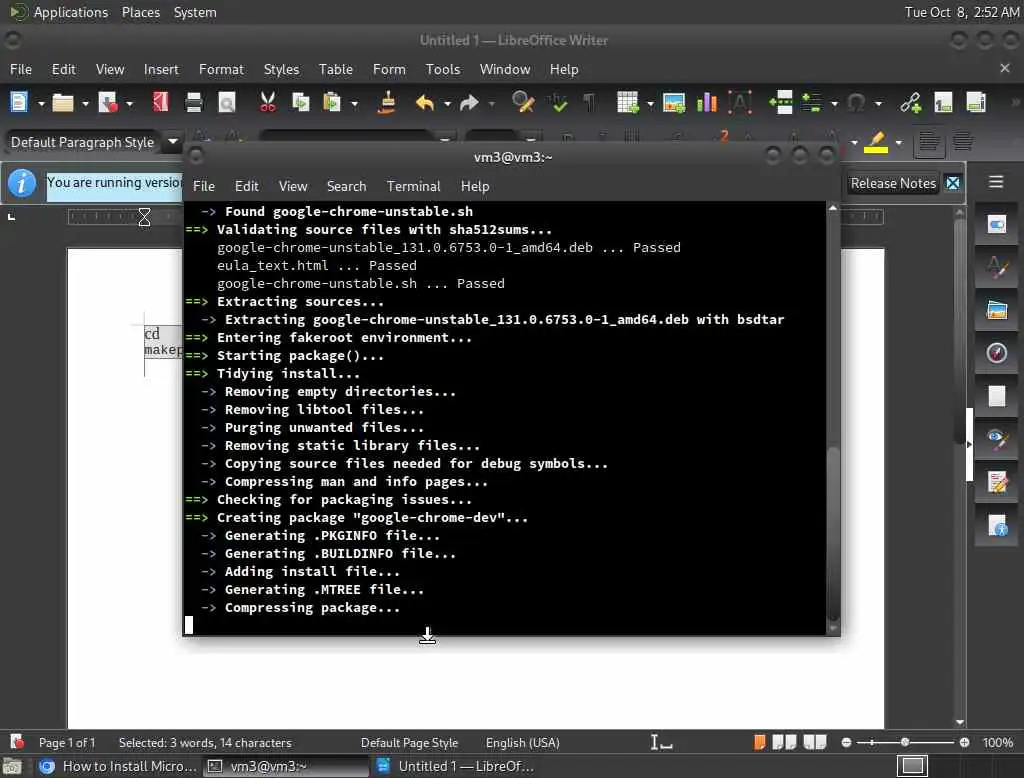Open the Highlighting Color dropdown arrow

pyautogui.click(x=899, y=142)
